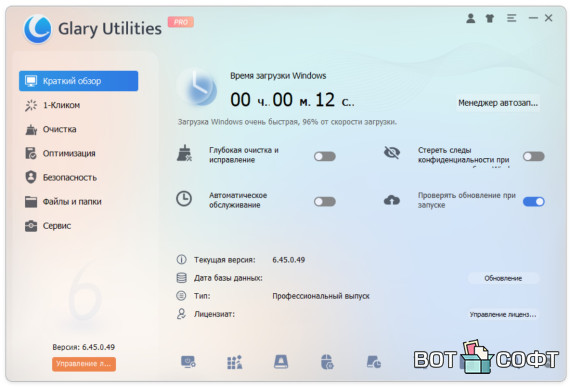Image resolution: width=570 pixels, height=387 pixels.
Task: Open the user account icon
Action: pos(470,18)
